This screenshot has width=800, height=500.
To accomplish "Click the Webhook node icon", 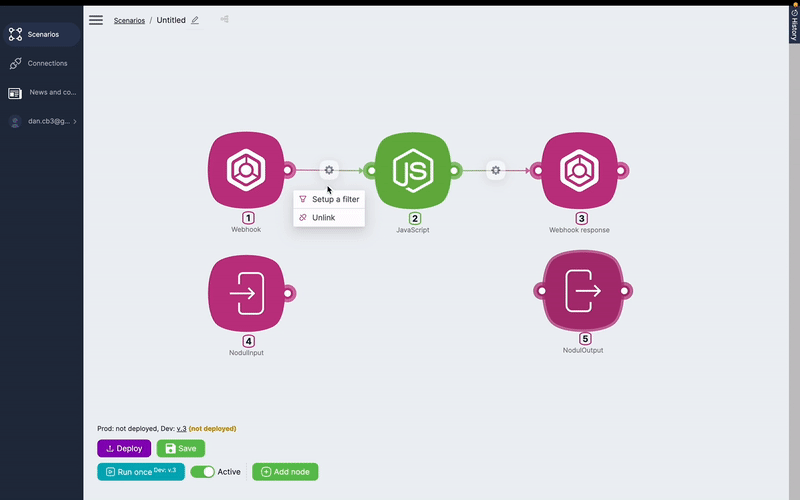I will 246,170.
